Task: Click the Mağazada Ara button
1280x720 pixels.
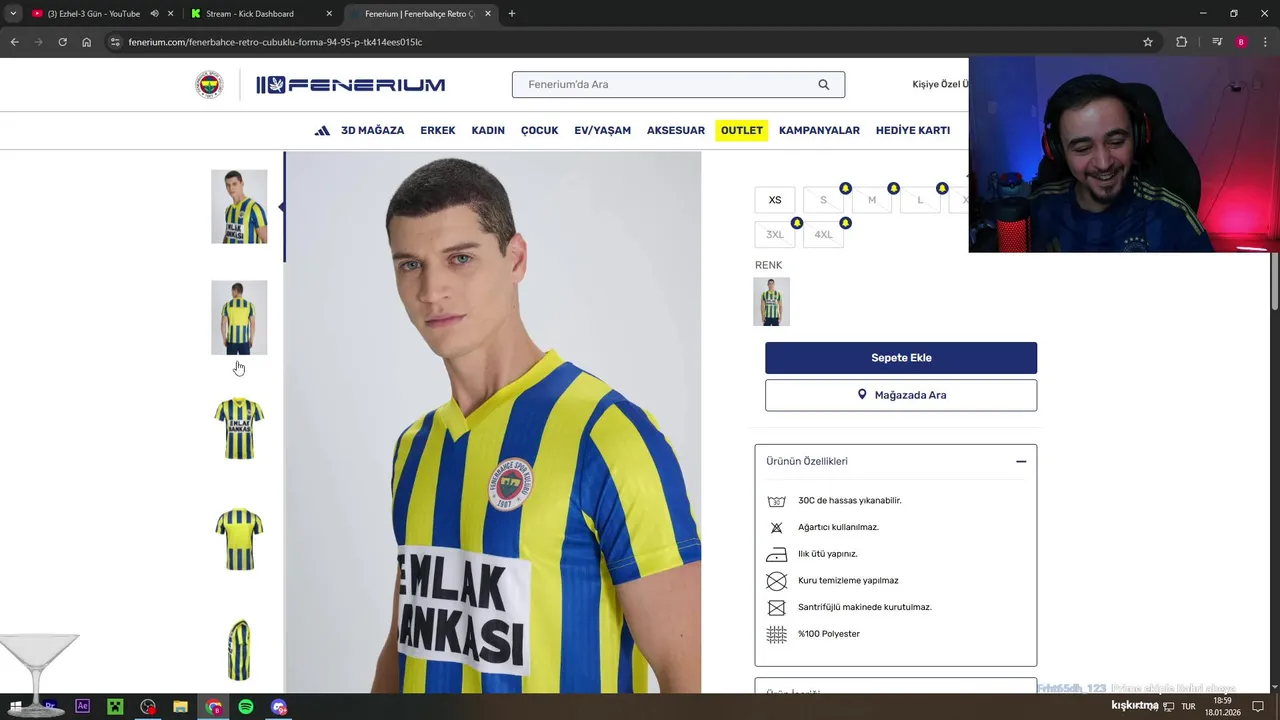Action: pyautogui.click(x=901, y=395)
